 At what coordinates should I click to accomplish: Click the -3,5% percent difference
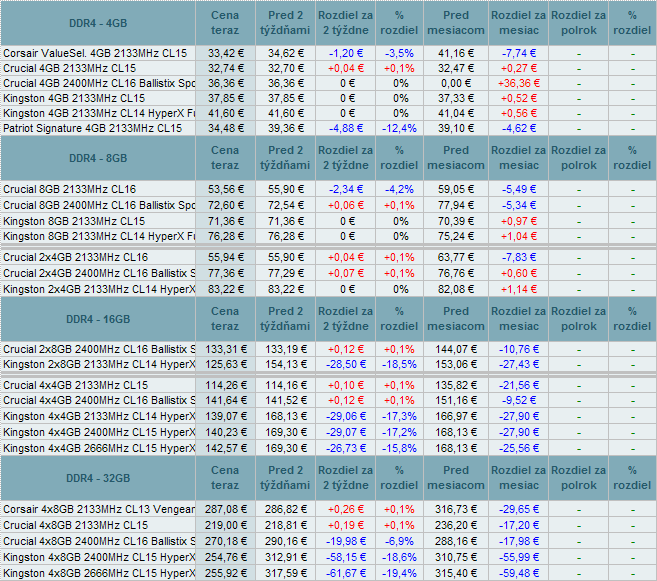(399, 53)
